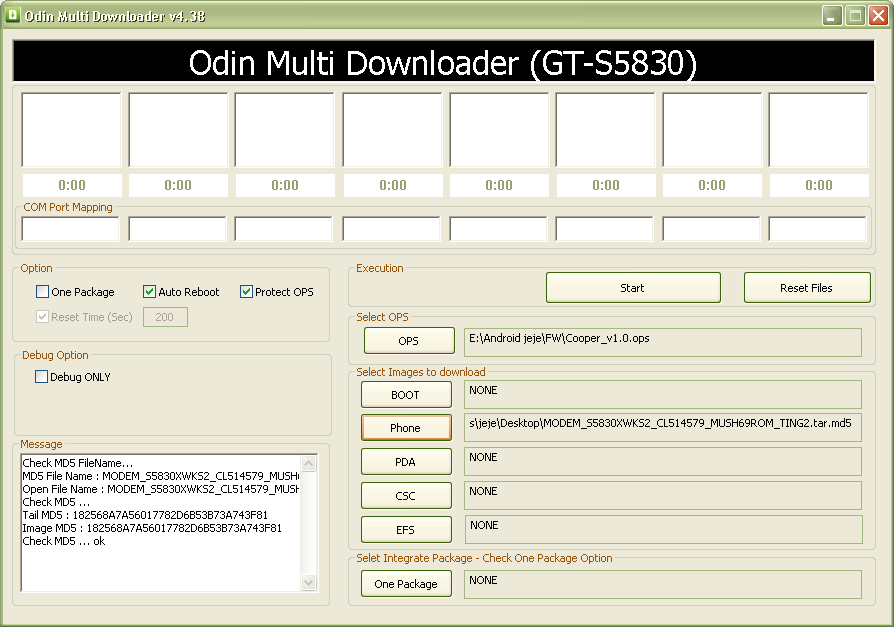Screen dimensions: 894x627
Task: Choose a BOOT image file
Action: 405,395
